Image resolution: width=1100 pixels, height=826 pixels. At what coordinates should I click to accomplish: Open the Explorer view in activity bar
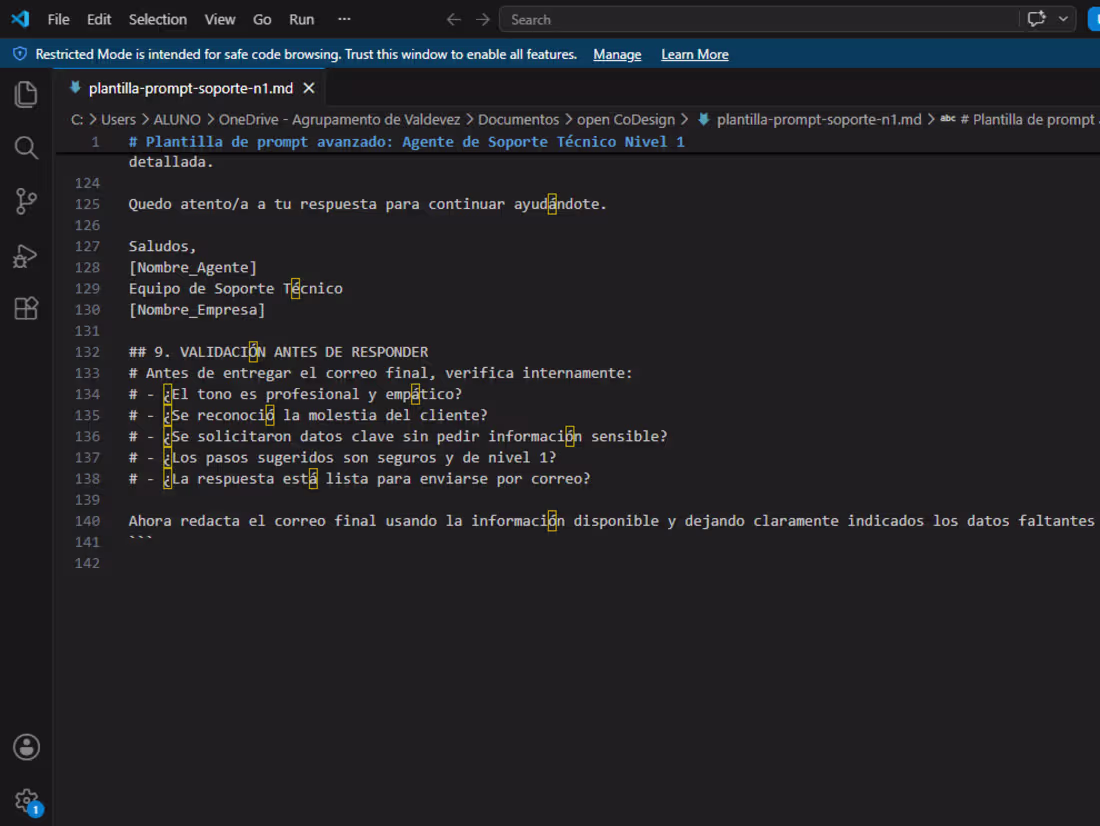[26, 94]
